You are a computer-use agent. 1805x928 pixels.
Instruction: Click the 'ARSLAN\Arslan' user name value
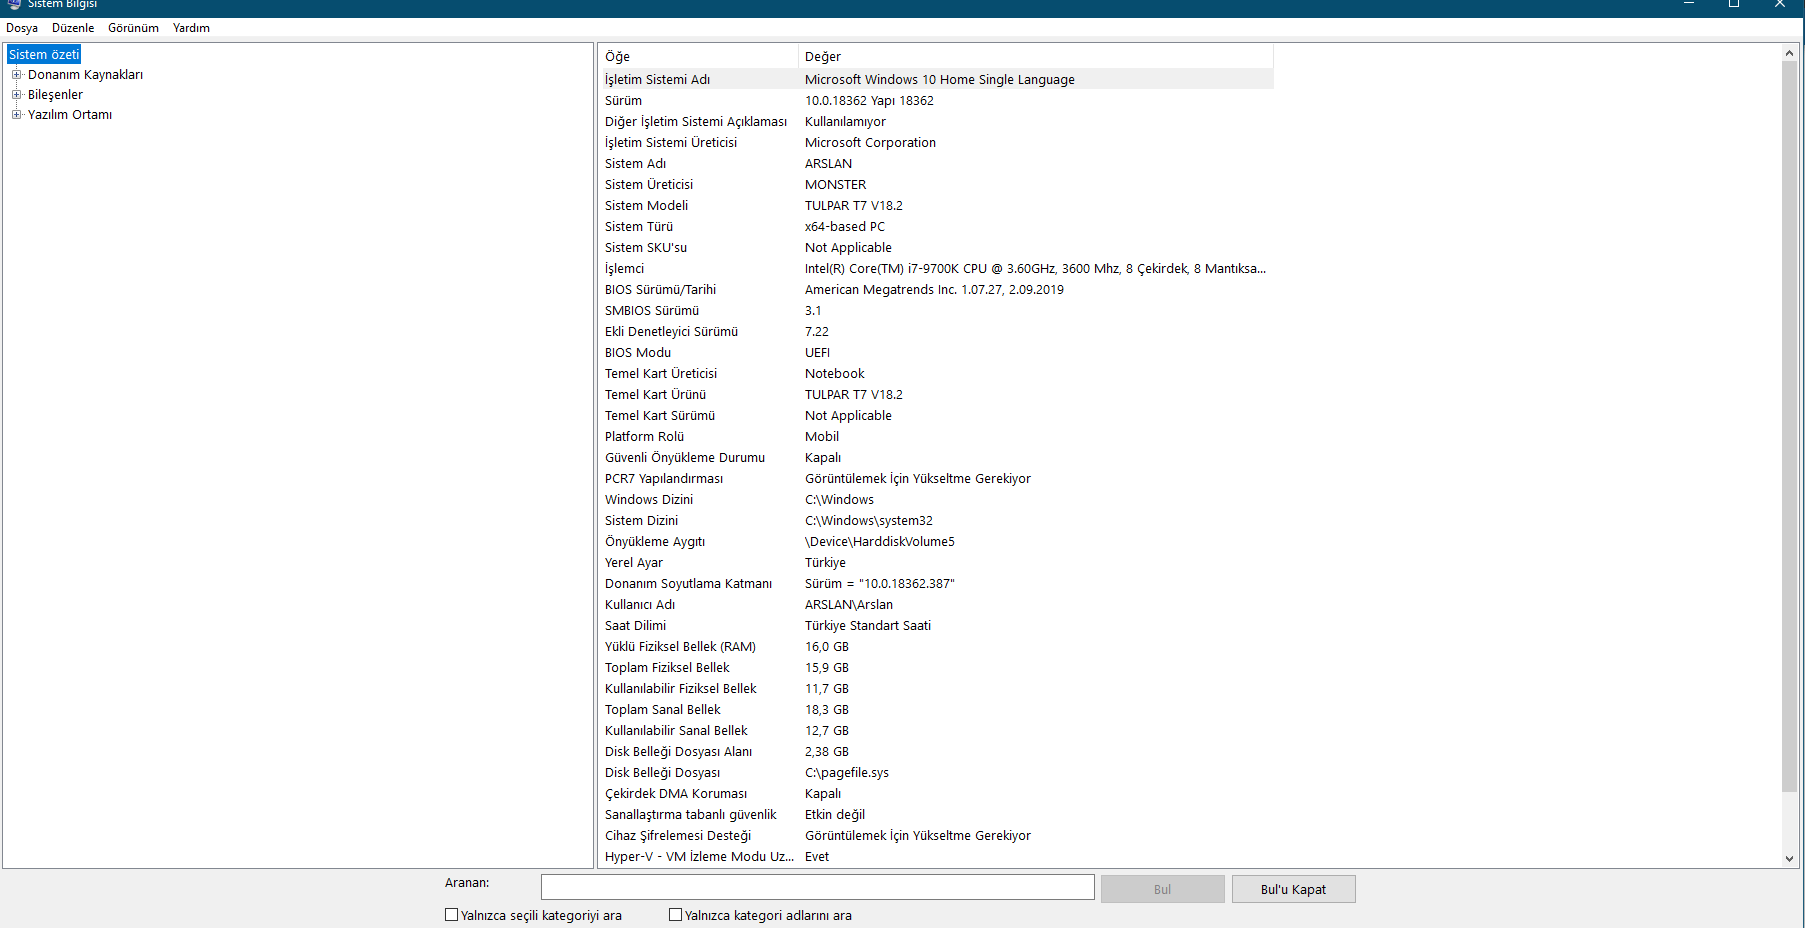(848, 604)
